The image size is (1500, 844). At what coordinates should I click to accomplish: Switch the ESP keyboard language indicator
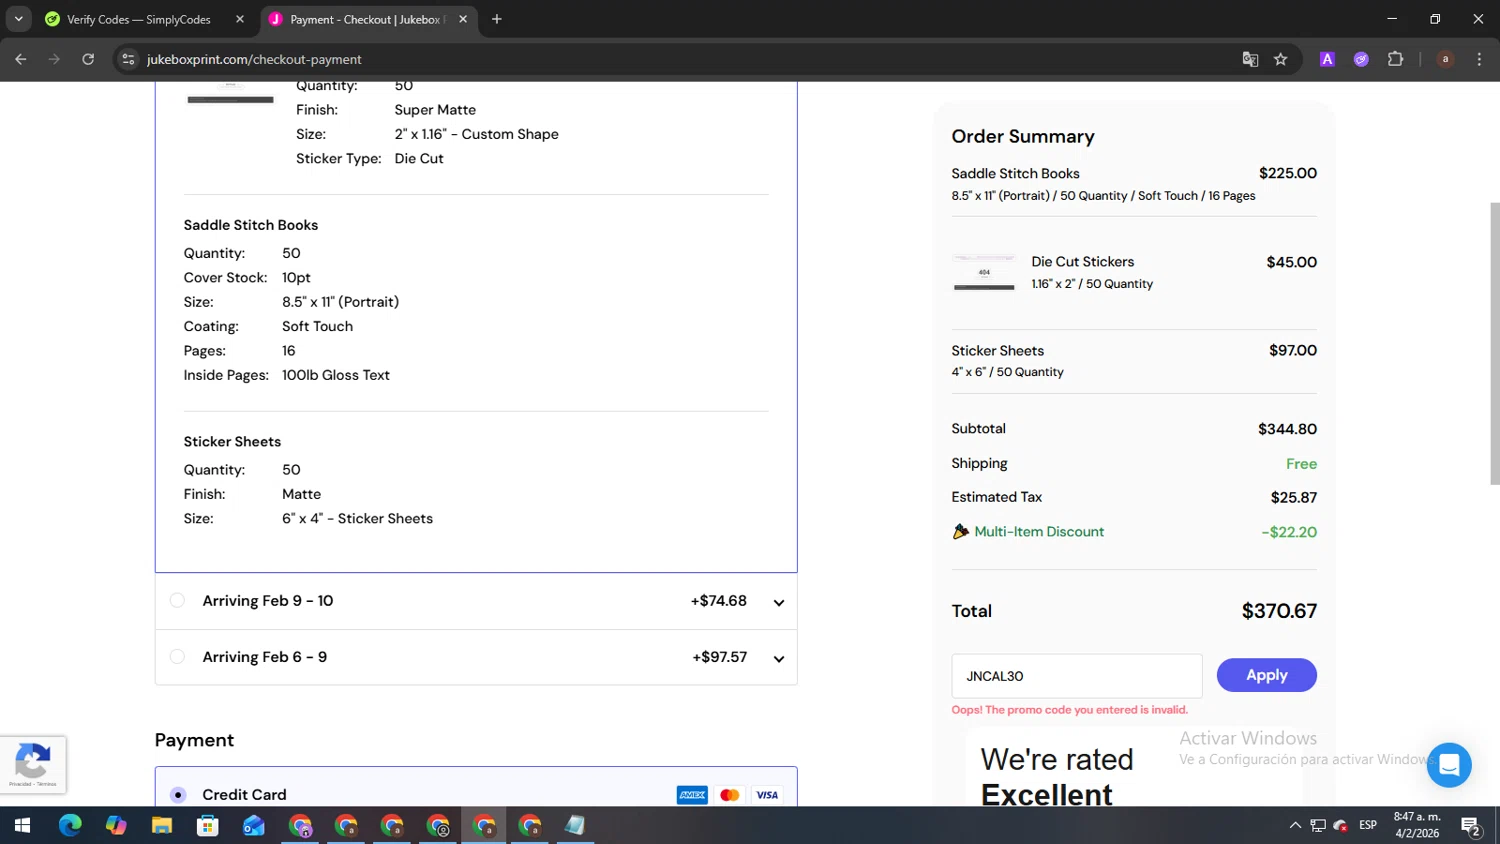[1368, 826]
